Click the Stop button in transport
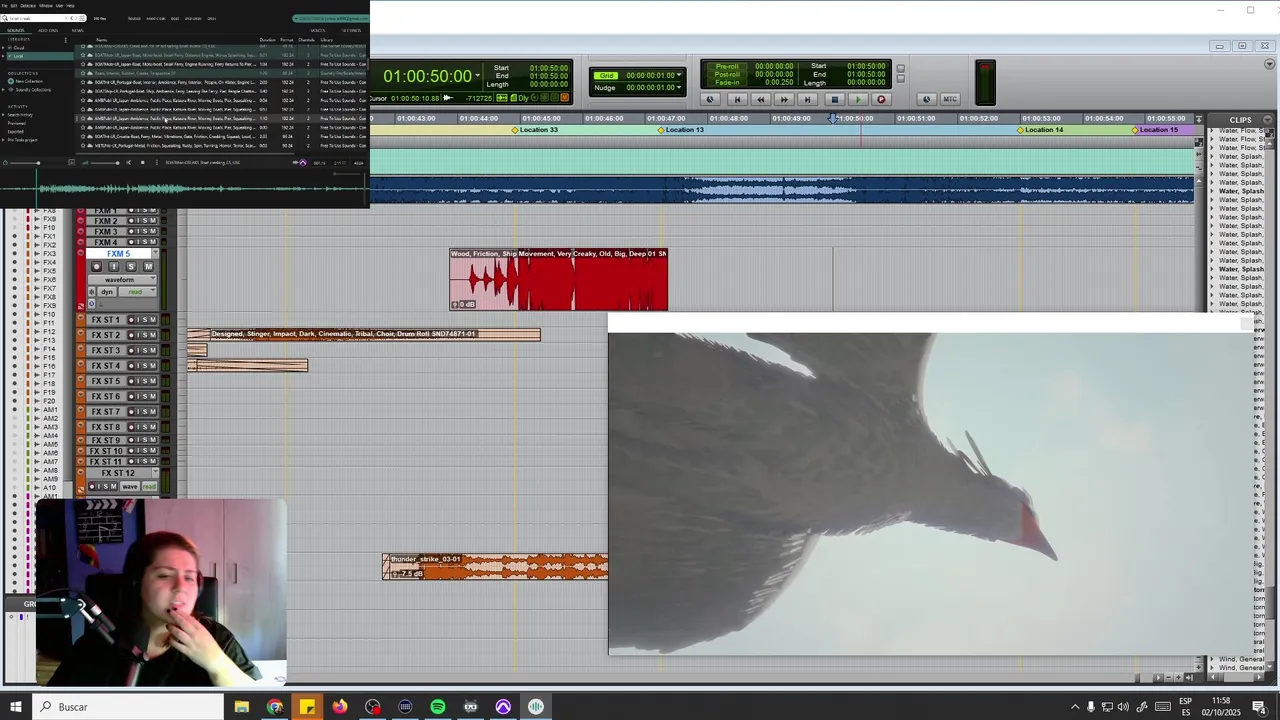This screenshot has width=1280, height=720. tap(835, 99)
